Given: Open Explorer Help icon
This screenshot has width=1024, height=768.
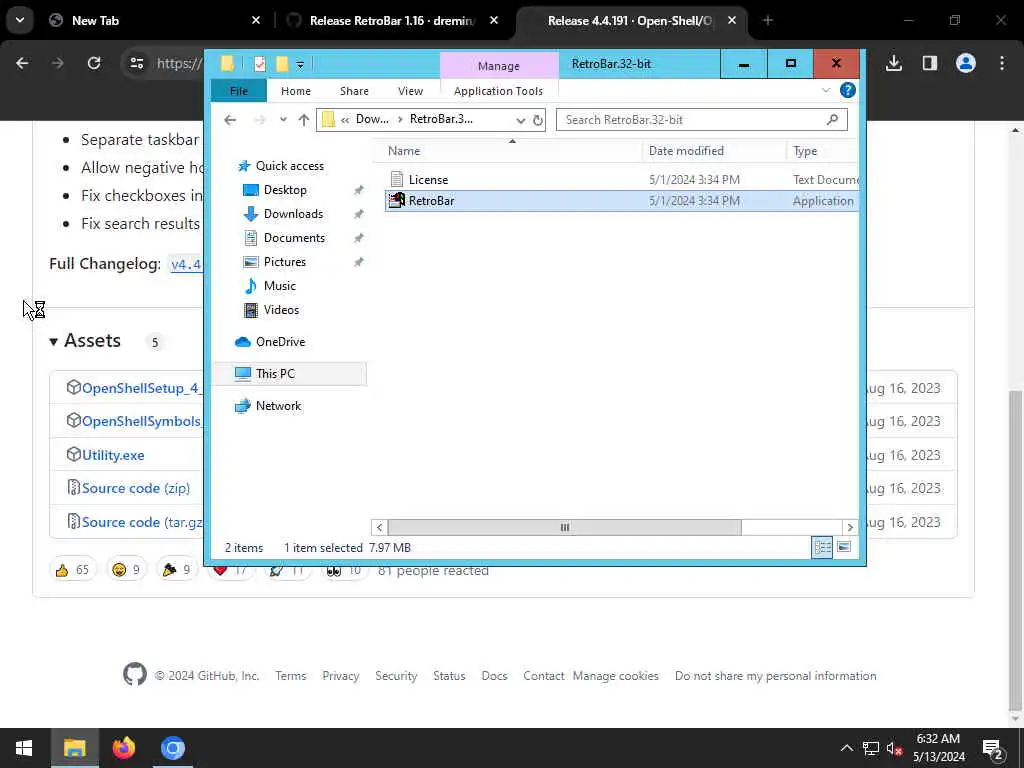Looking at the screenshot, I should [847, 90].
